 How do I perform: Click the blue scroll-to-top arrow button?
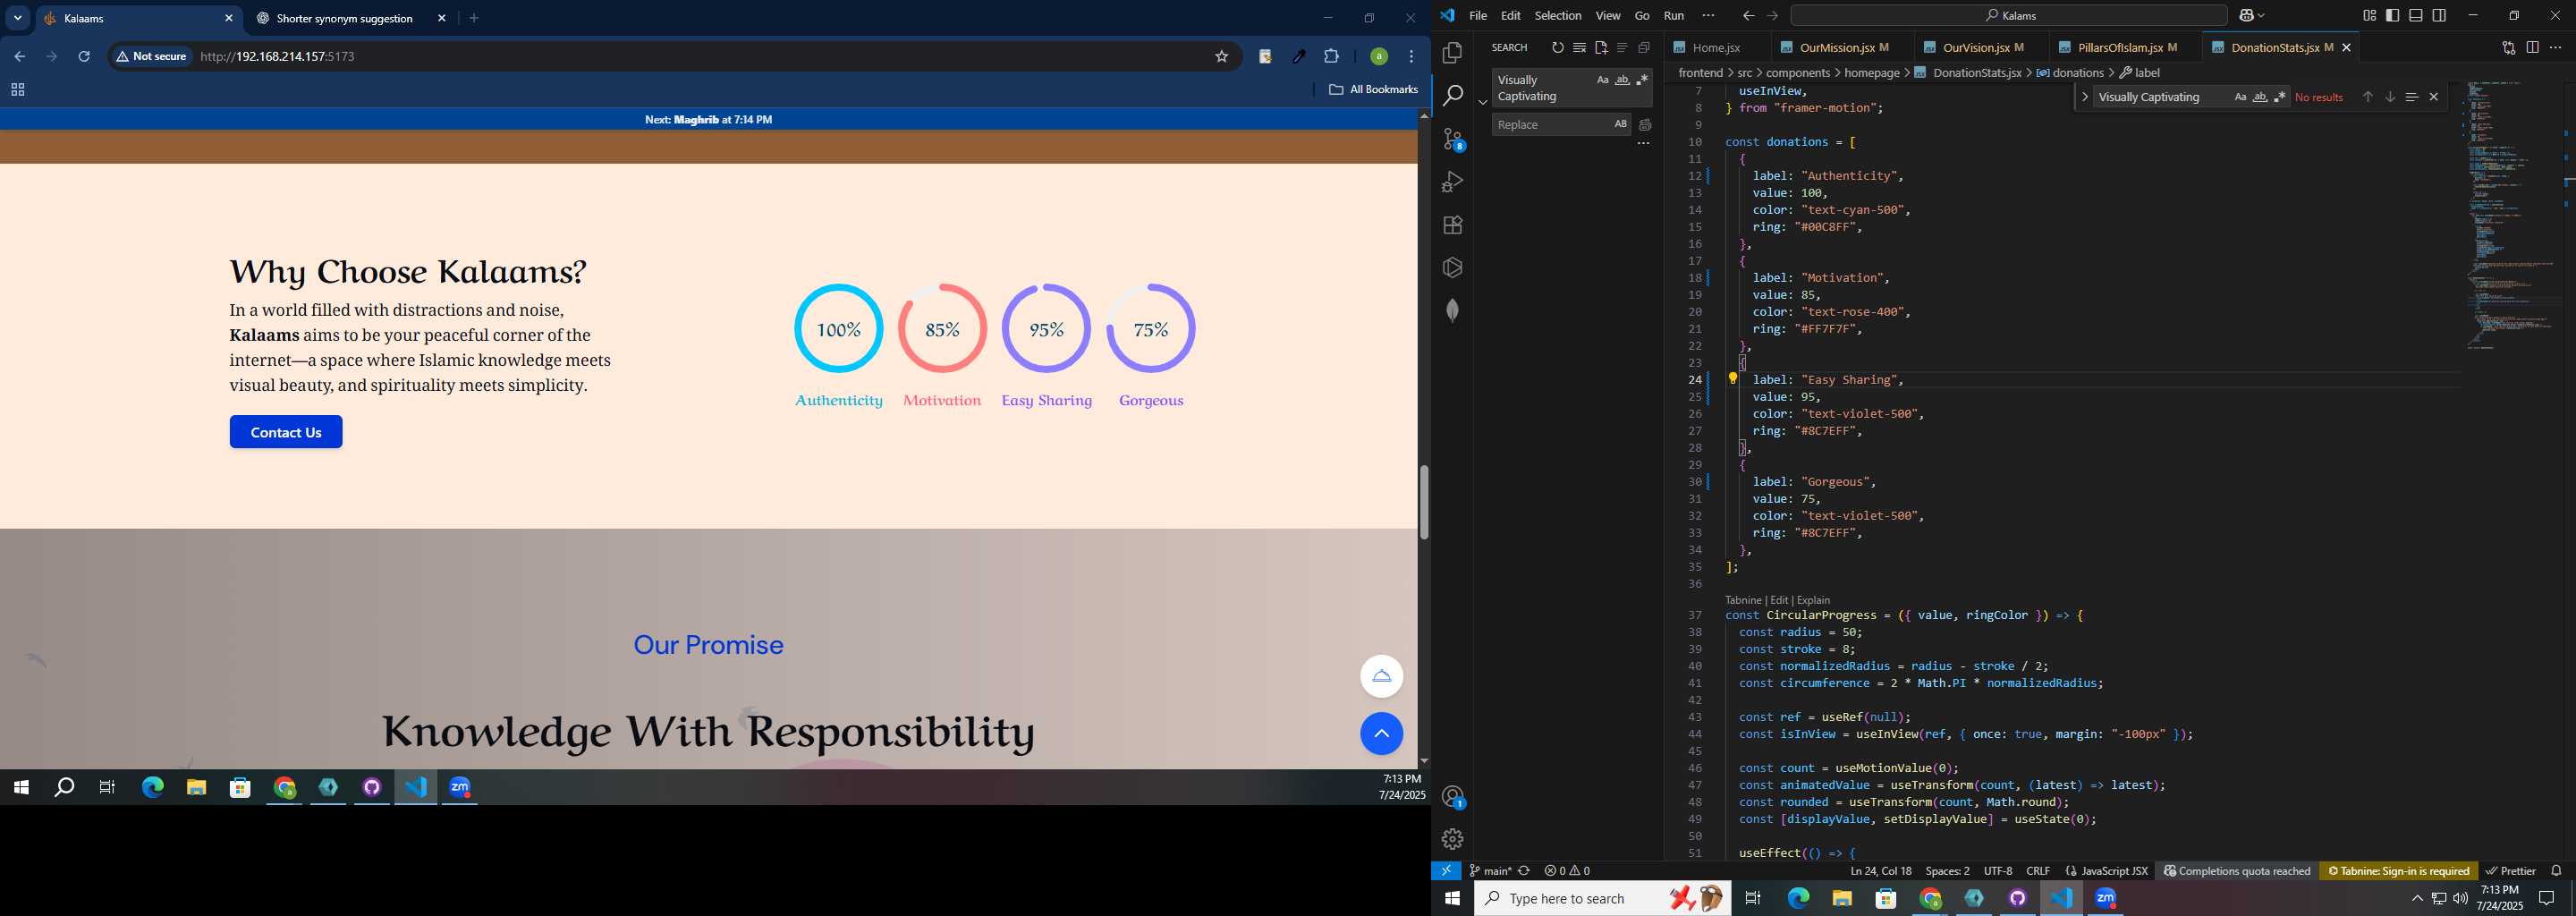point(1381,734)
